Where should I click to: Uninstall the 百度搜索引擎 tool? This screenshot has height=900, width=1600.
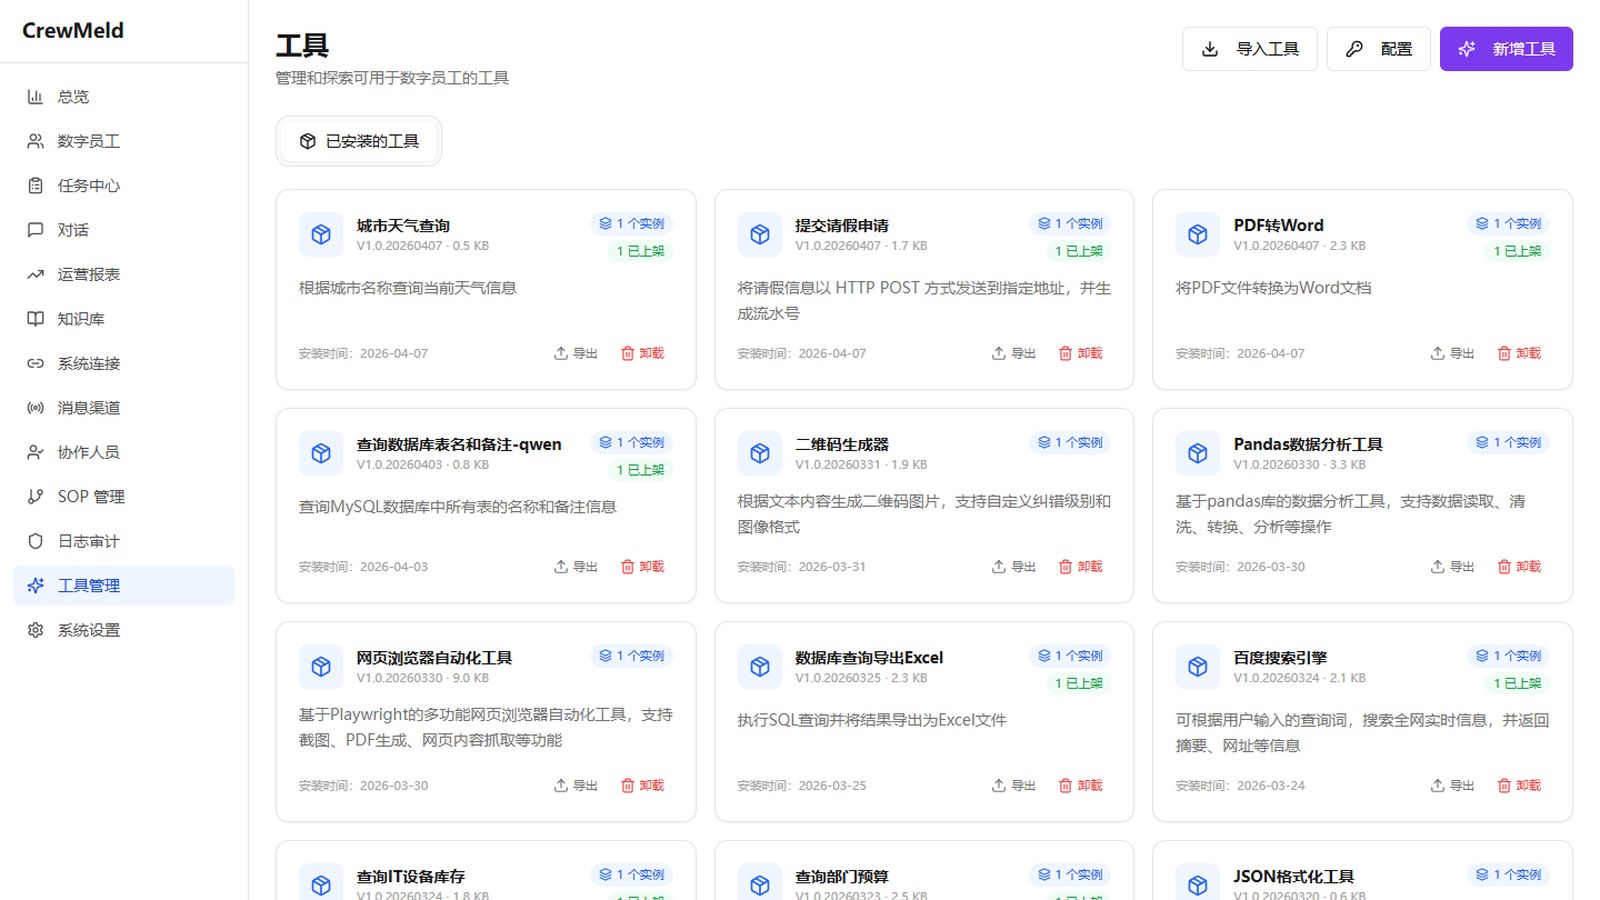(1519, 786)
